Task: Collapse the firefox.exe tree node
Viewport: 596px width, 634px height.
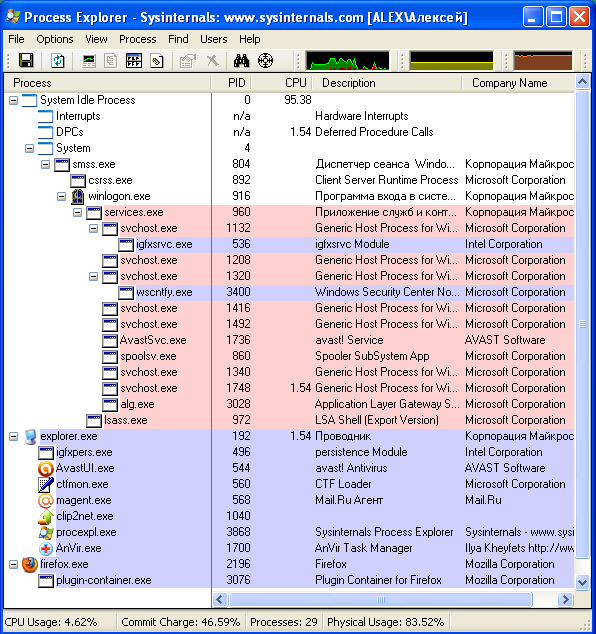Action: click(x=13, y=564)
